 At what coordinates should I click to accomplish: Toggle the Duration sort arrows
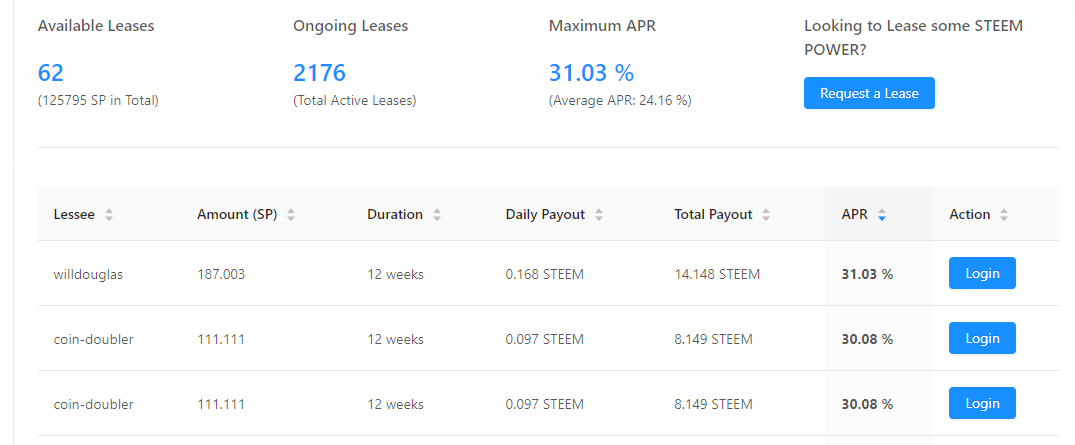coord(437,215)
